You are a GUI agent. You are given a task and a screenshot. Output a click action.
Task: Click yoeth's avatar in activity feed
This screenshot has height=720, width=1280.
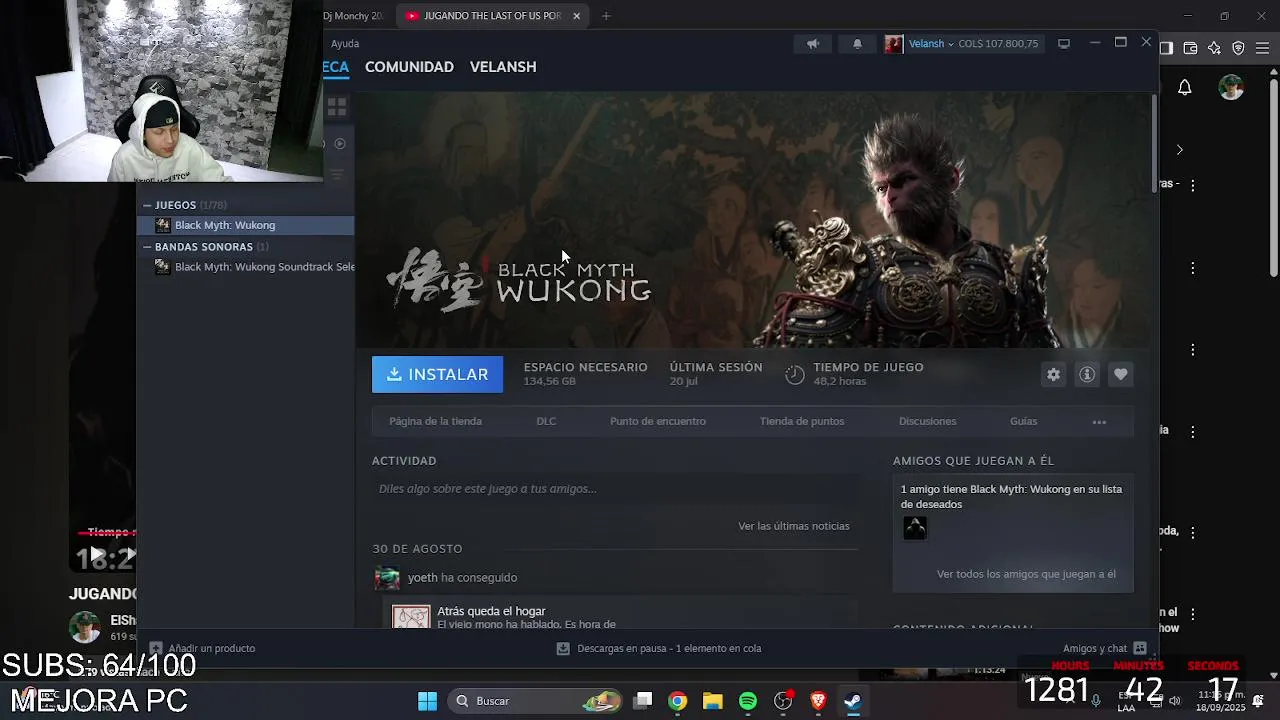pyautogui.click(x=387, y=578)
